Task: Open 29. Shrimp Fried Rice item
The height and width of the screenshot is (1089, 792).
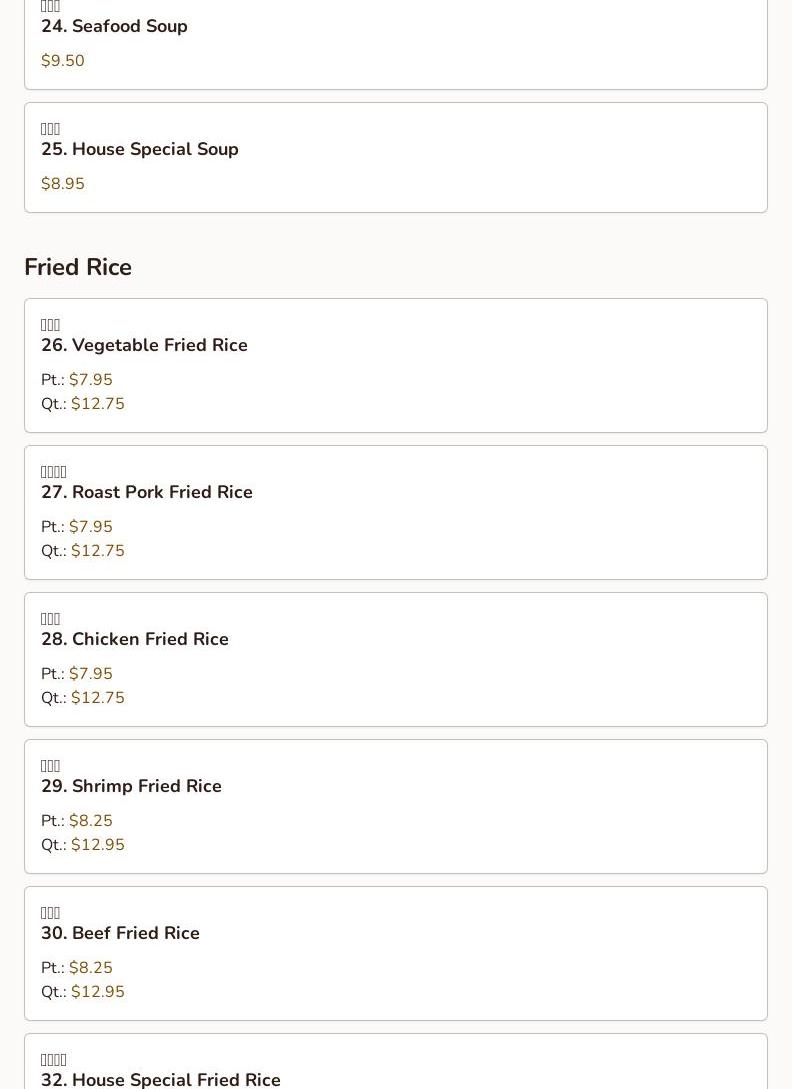Action: (x=131, y=787)
